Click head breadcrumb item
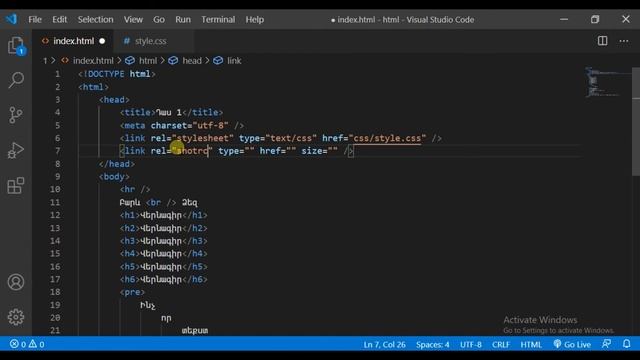The height and width of the screenshot is (360, 640). (192, 60)
